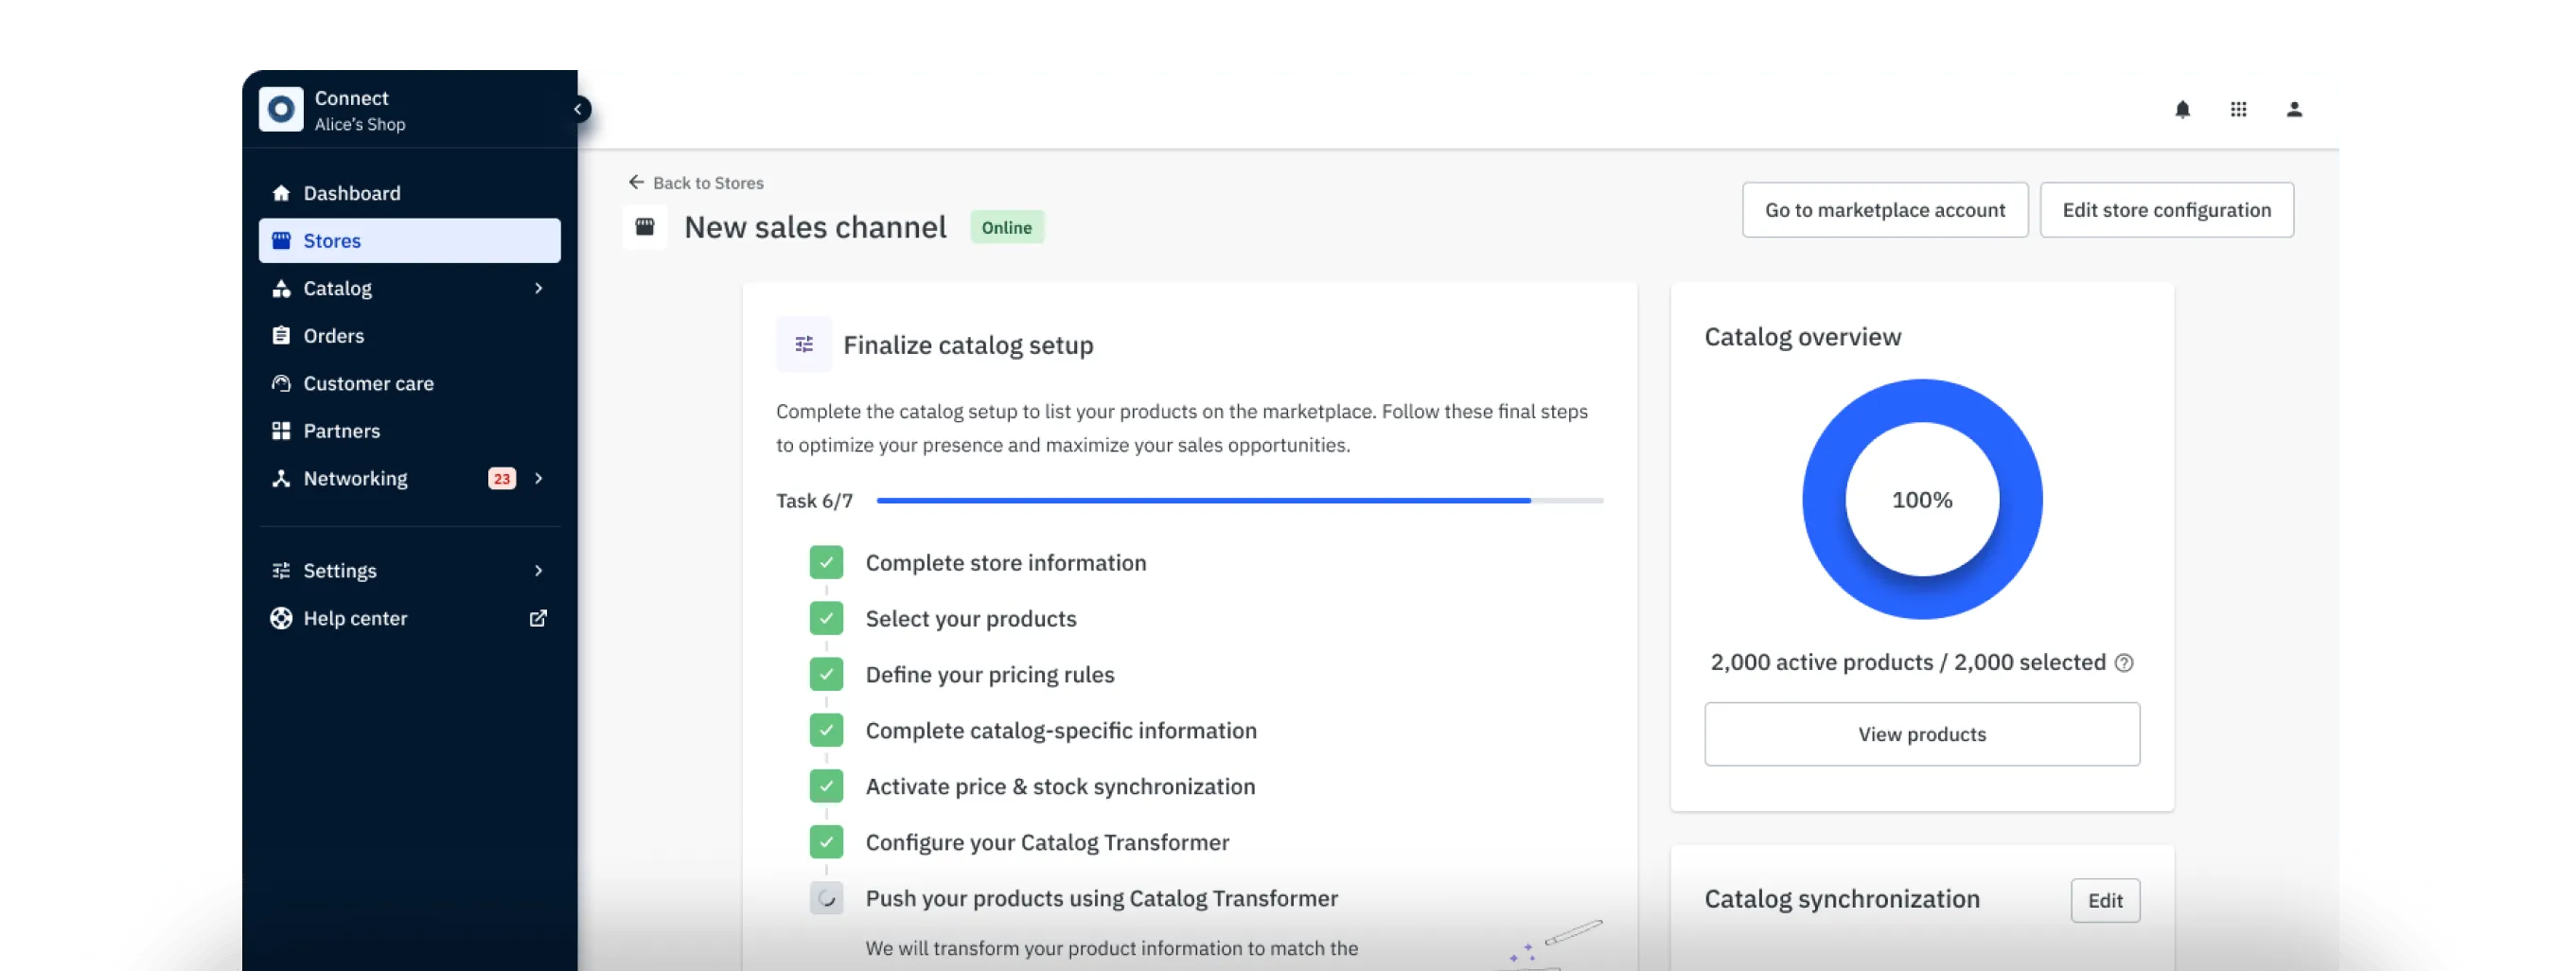Click the Stores storefront icon in sidebar

[281, 241]
